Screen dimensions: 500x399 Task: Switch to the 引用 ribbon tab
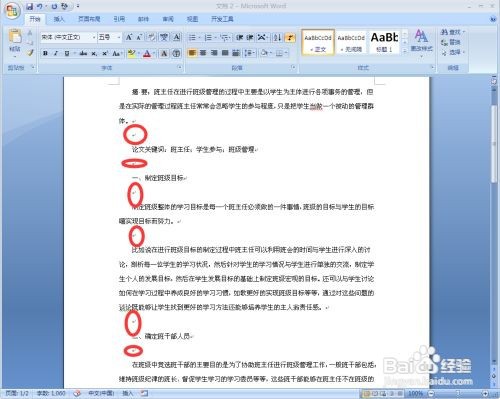[x=119, y=19]
